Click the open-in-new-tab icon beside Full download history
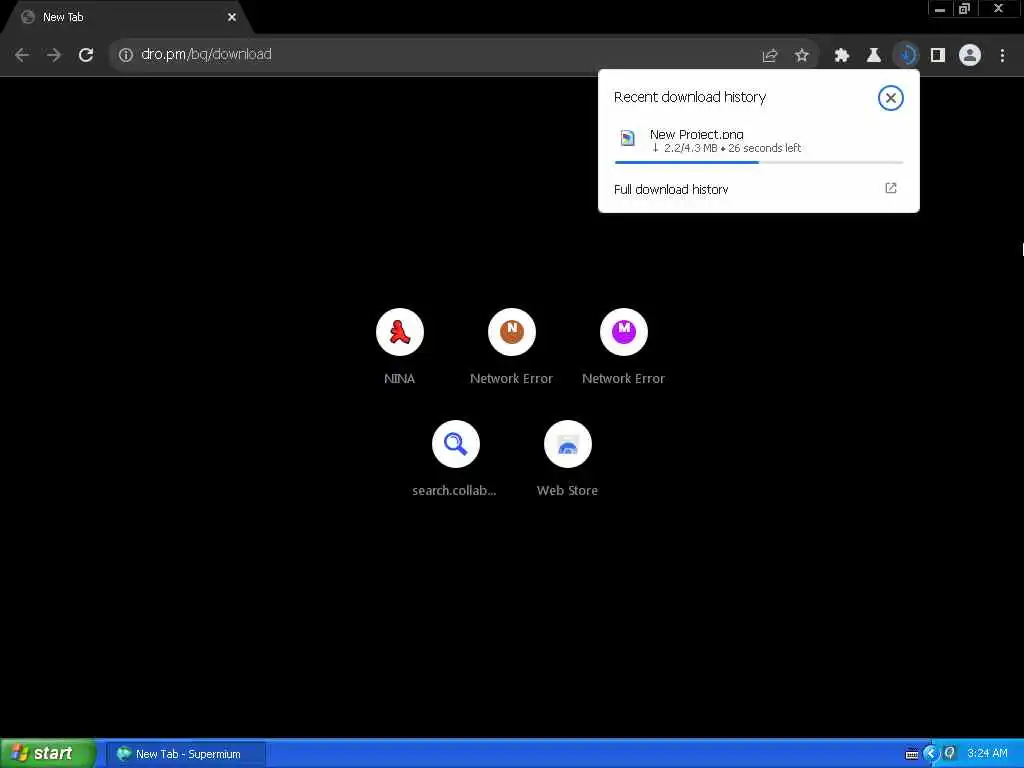Viewport: 1024px width, 768px height. pos(890,188)
